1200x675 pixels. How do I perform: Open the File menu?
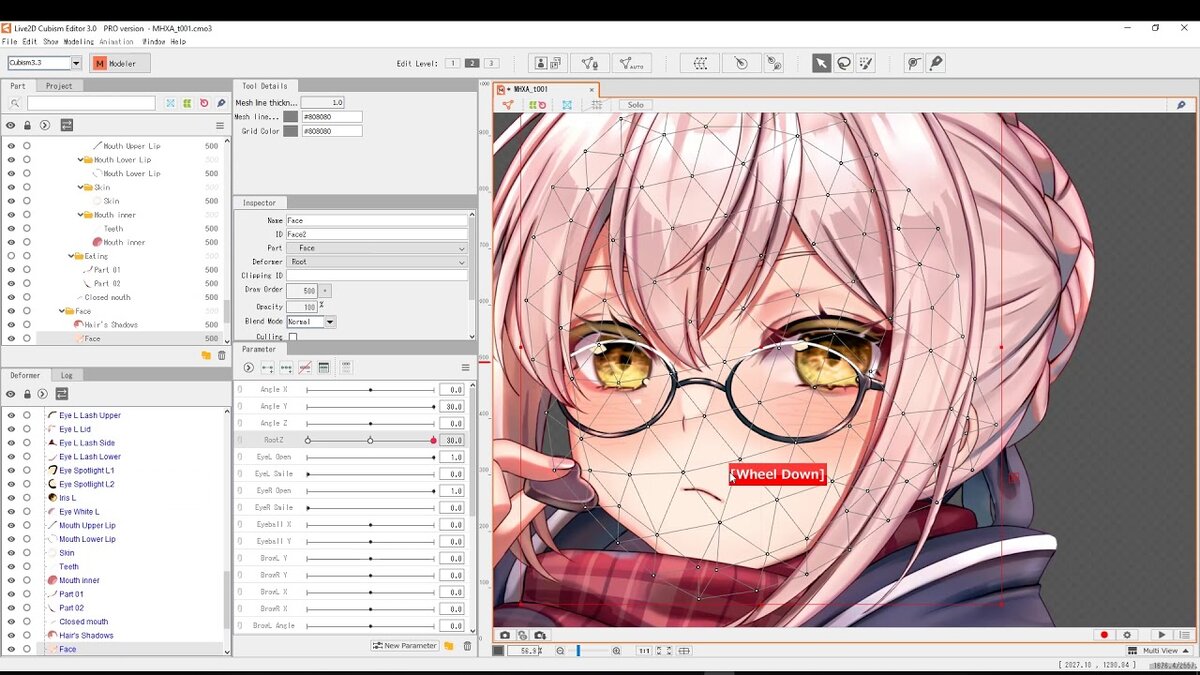click(x=9, y=42)
